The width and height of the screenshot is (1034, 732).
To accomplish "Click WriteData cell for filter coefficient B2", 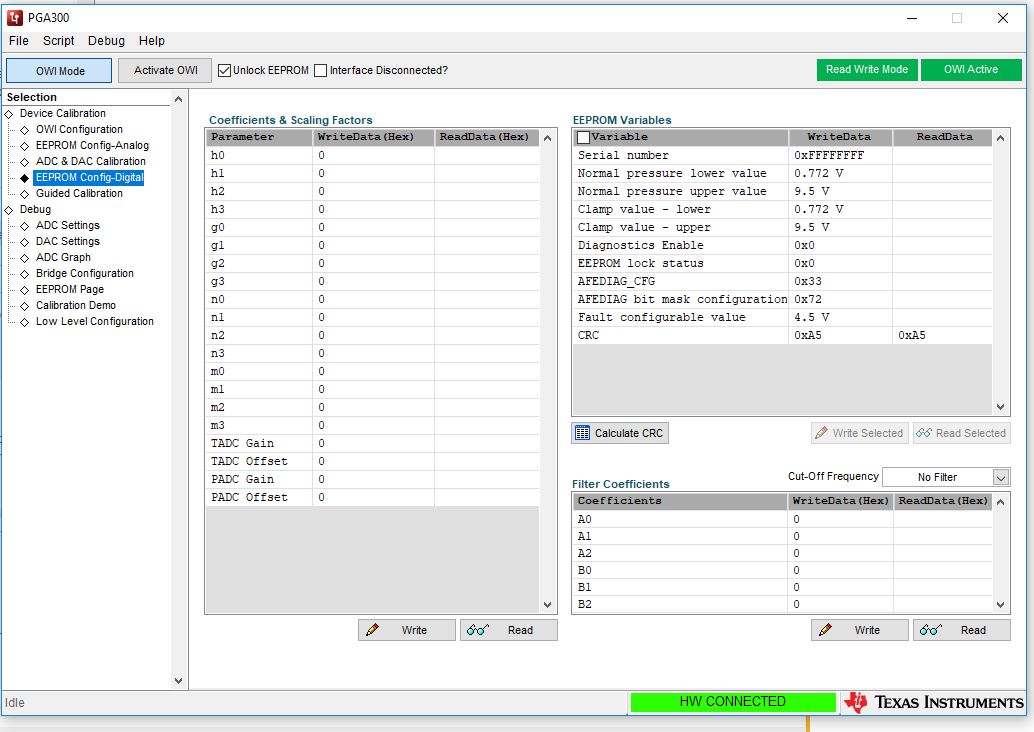I will pos(841,604).
